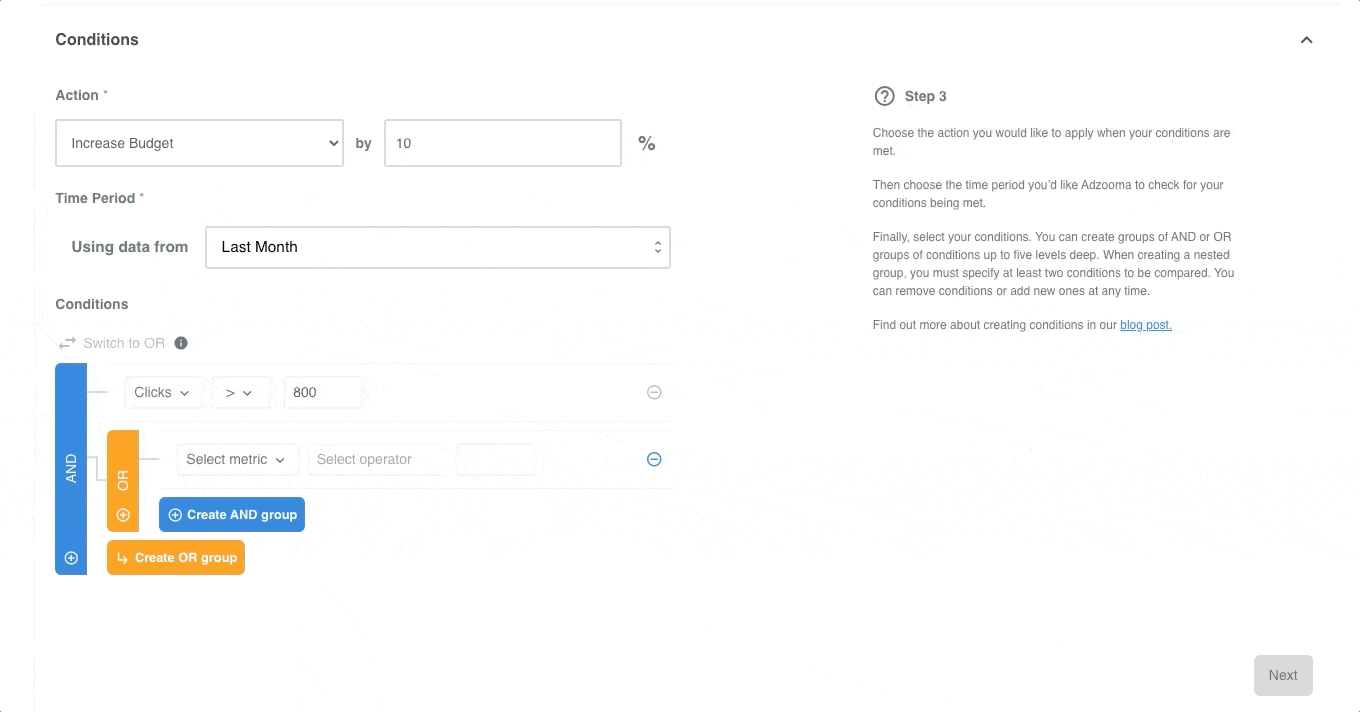
Task: Open the greater-than operator dropdown
Action: coord(240,392)
